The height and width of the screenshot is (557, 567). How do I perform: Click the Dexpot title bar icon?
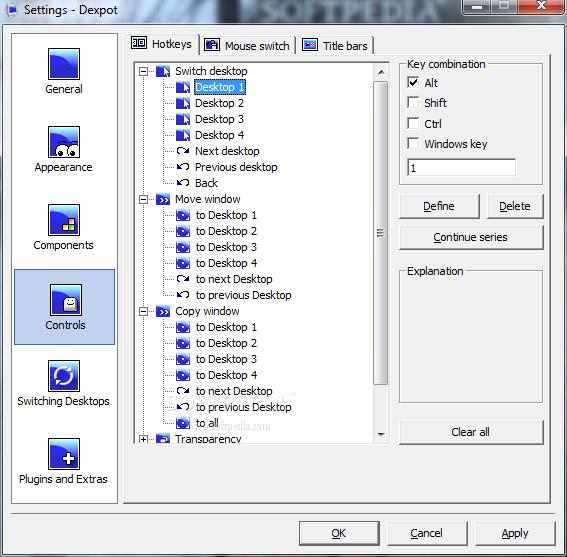pyautogui.click(x=12, y=10)
